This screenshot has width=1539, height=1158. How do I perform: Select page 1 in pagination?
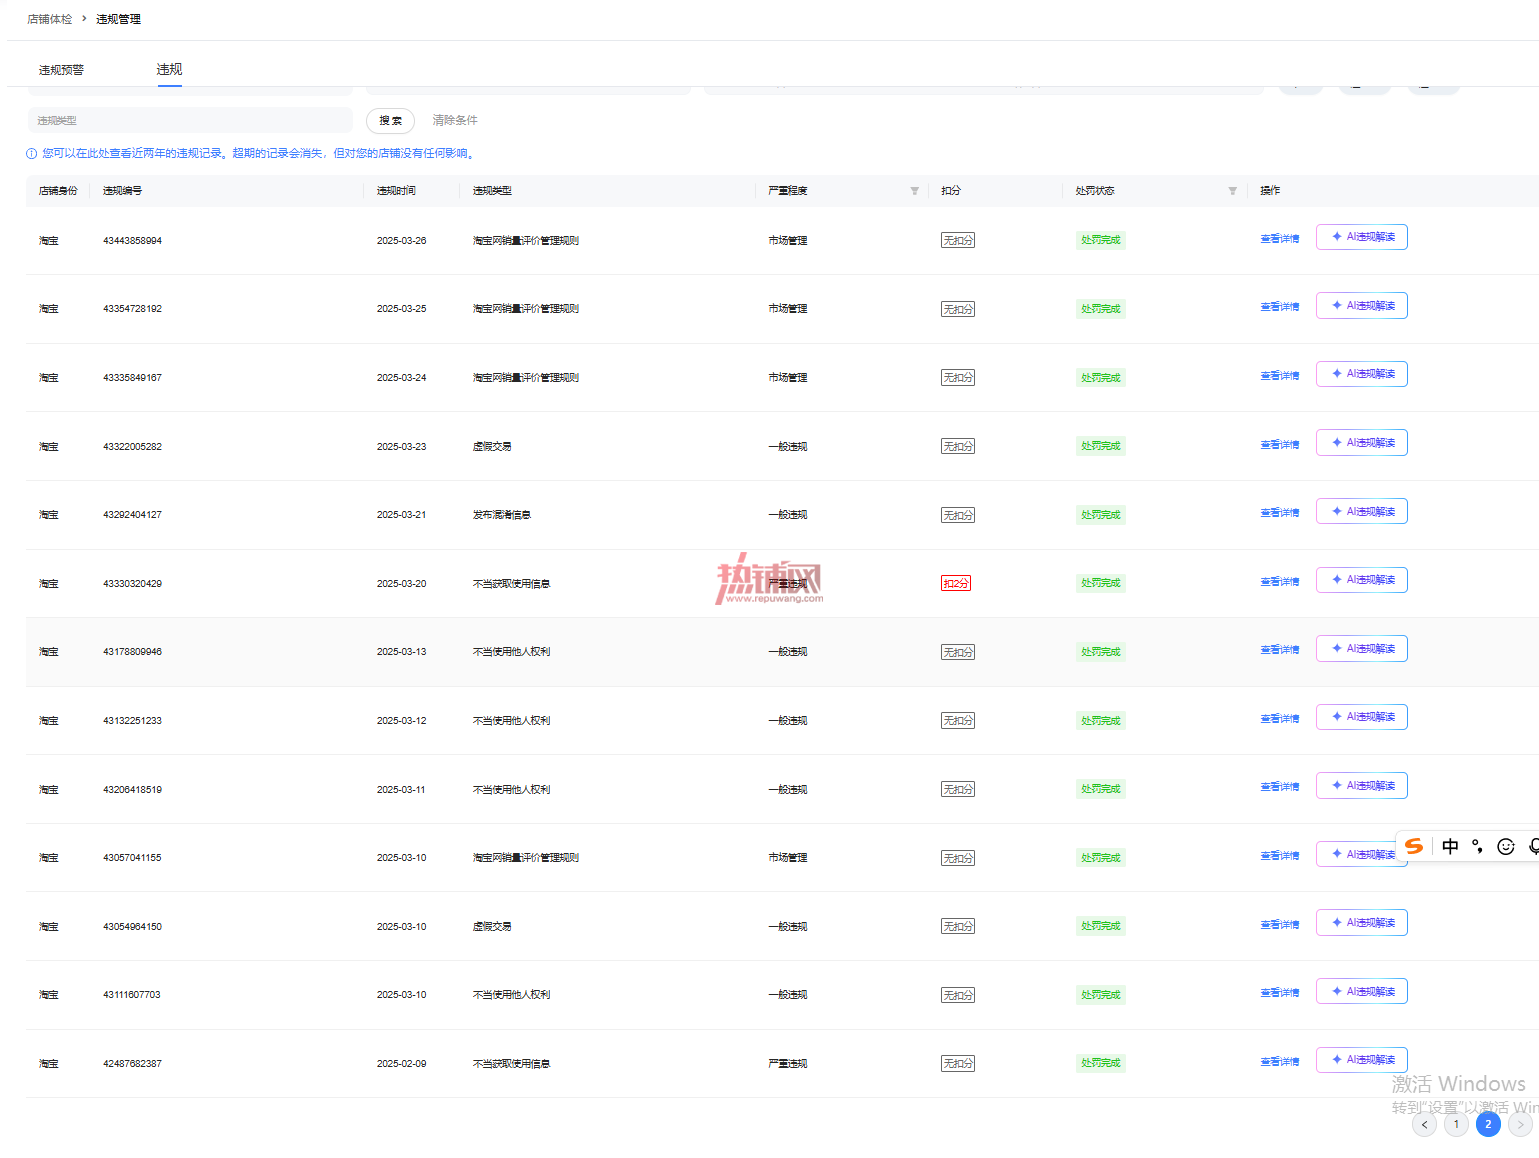1456,1125
